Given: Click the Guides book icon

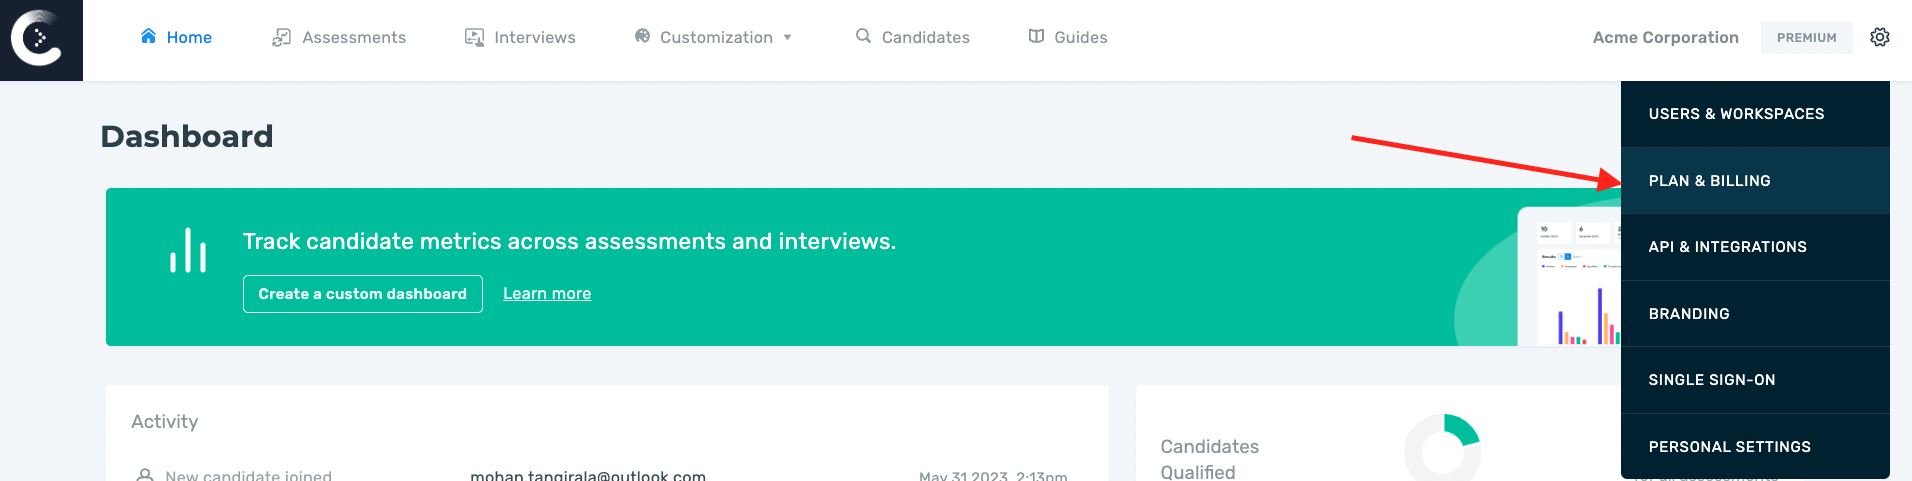Looking at the screenshot, I should (1036, 36).
